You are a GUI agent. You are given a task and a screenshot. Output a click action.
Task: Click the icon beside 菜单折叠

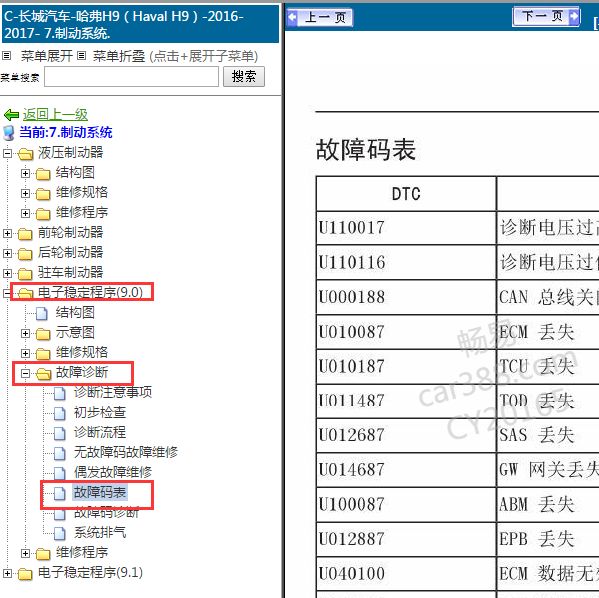point(81,56)
